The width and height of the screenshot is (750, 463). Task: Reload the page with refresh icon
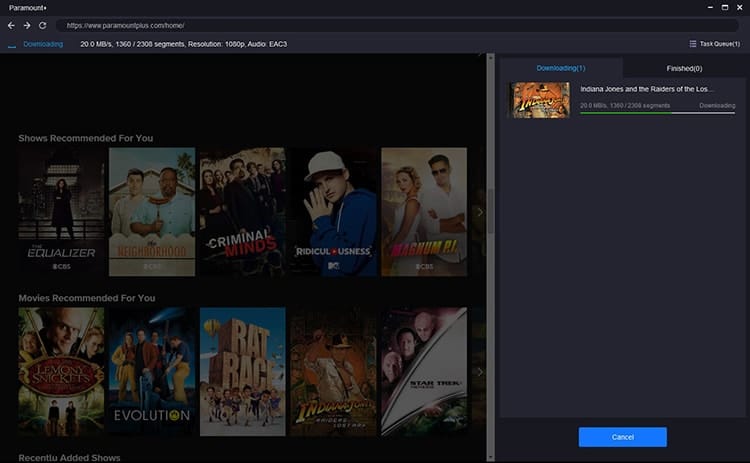point(43,25)
